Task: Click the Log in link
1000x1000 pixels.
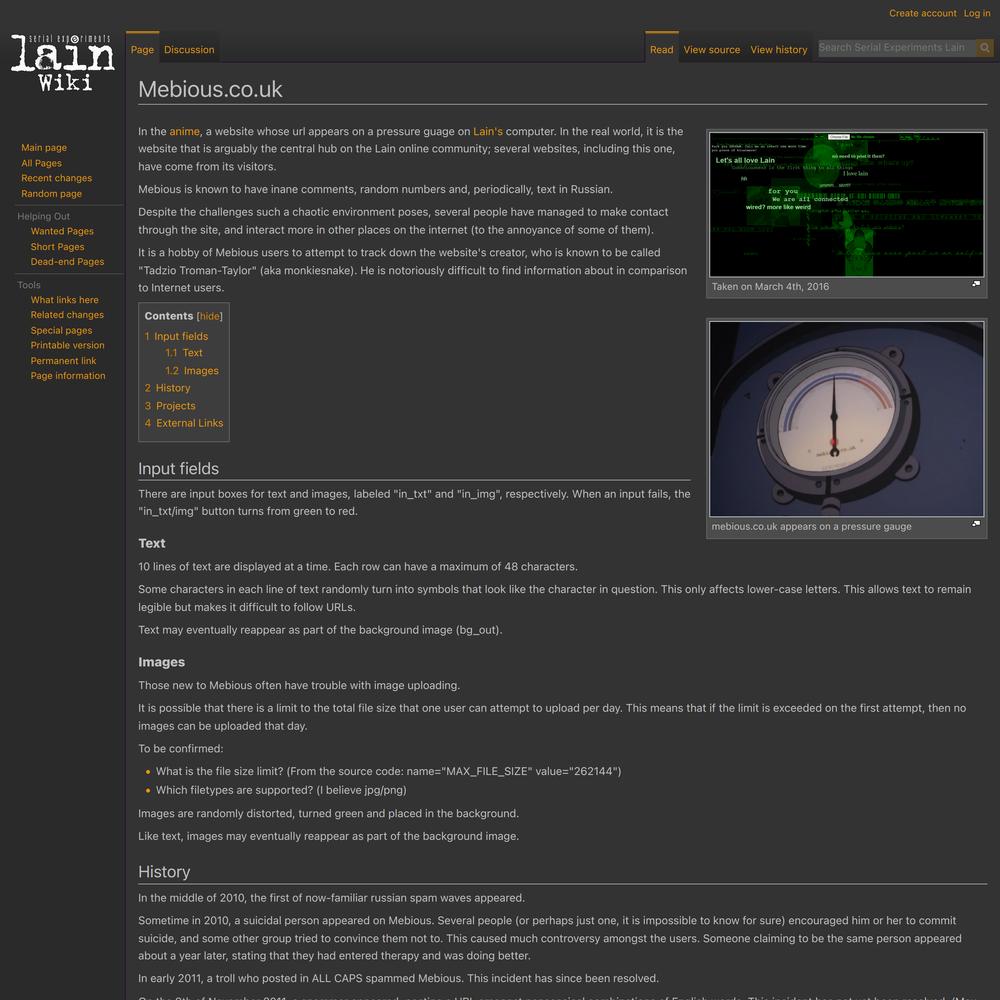Action: coord(976,13)
